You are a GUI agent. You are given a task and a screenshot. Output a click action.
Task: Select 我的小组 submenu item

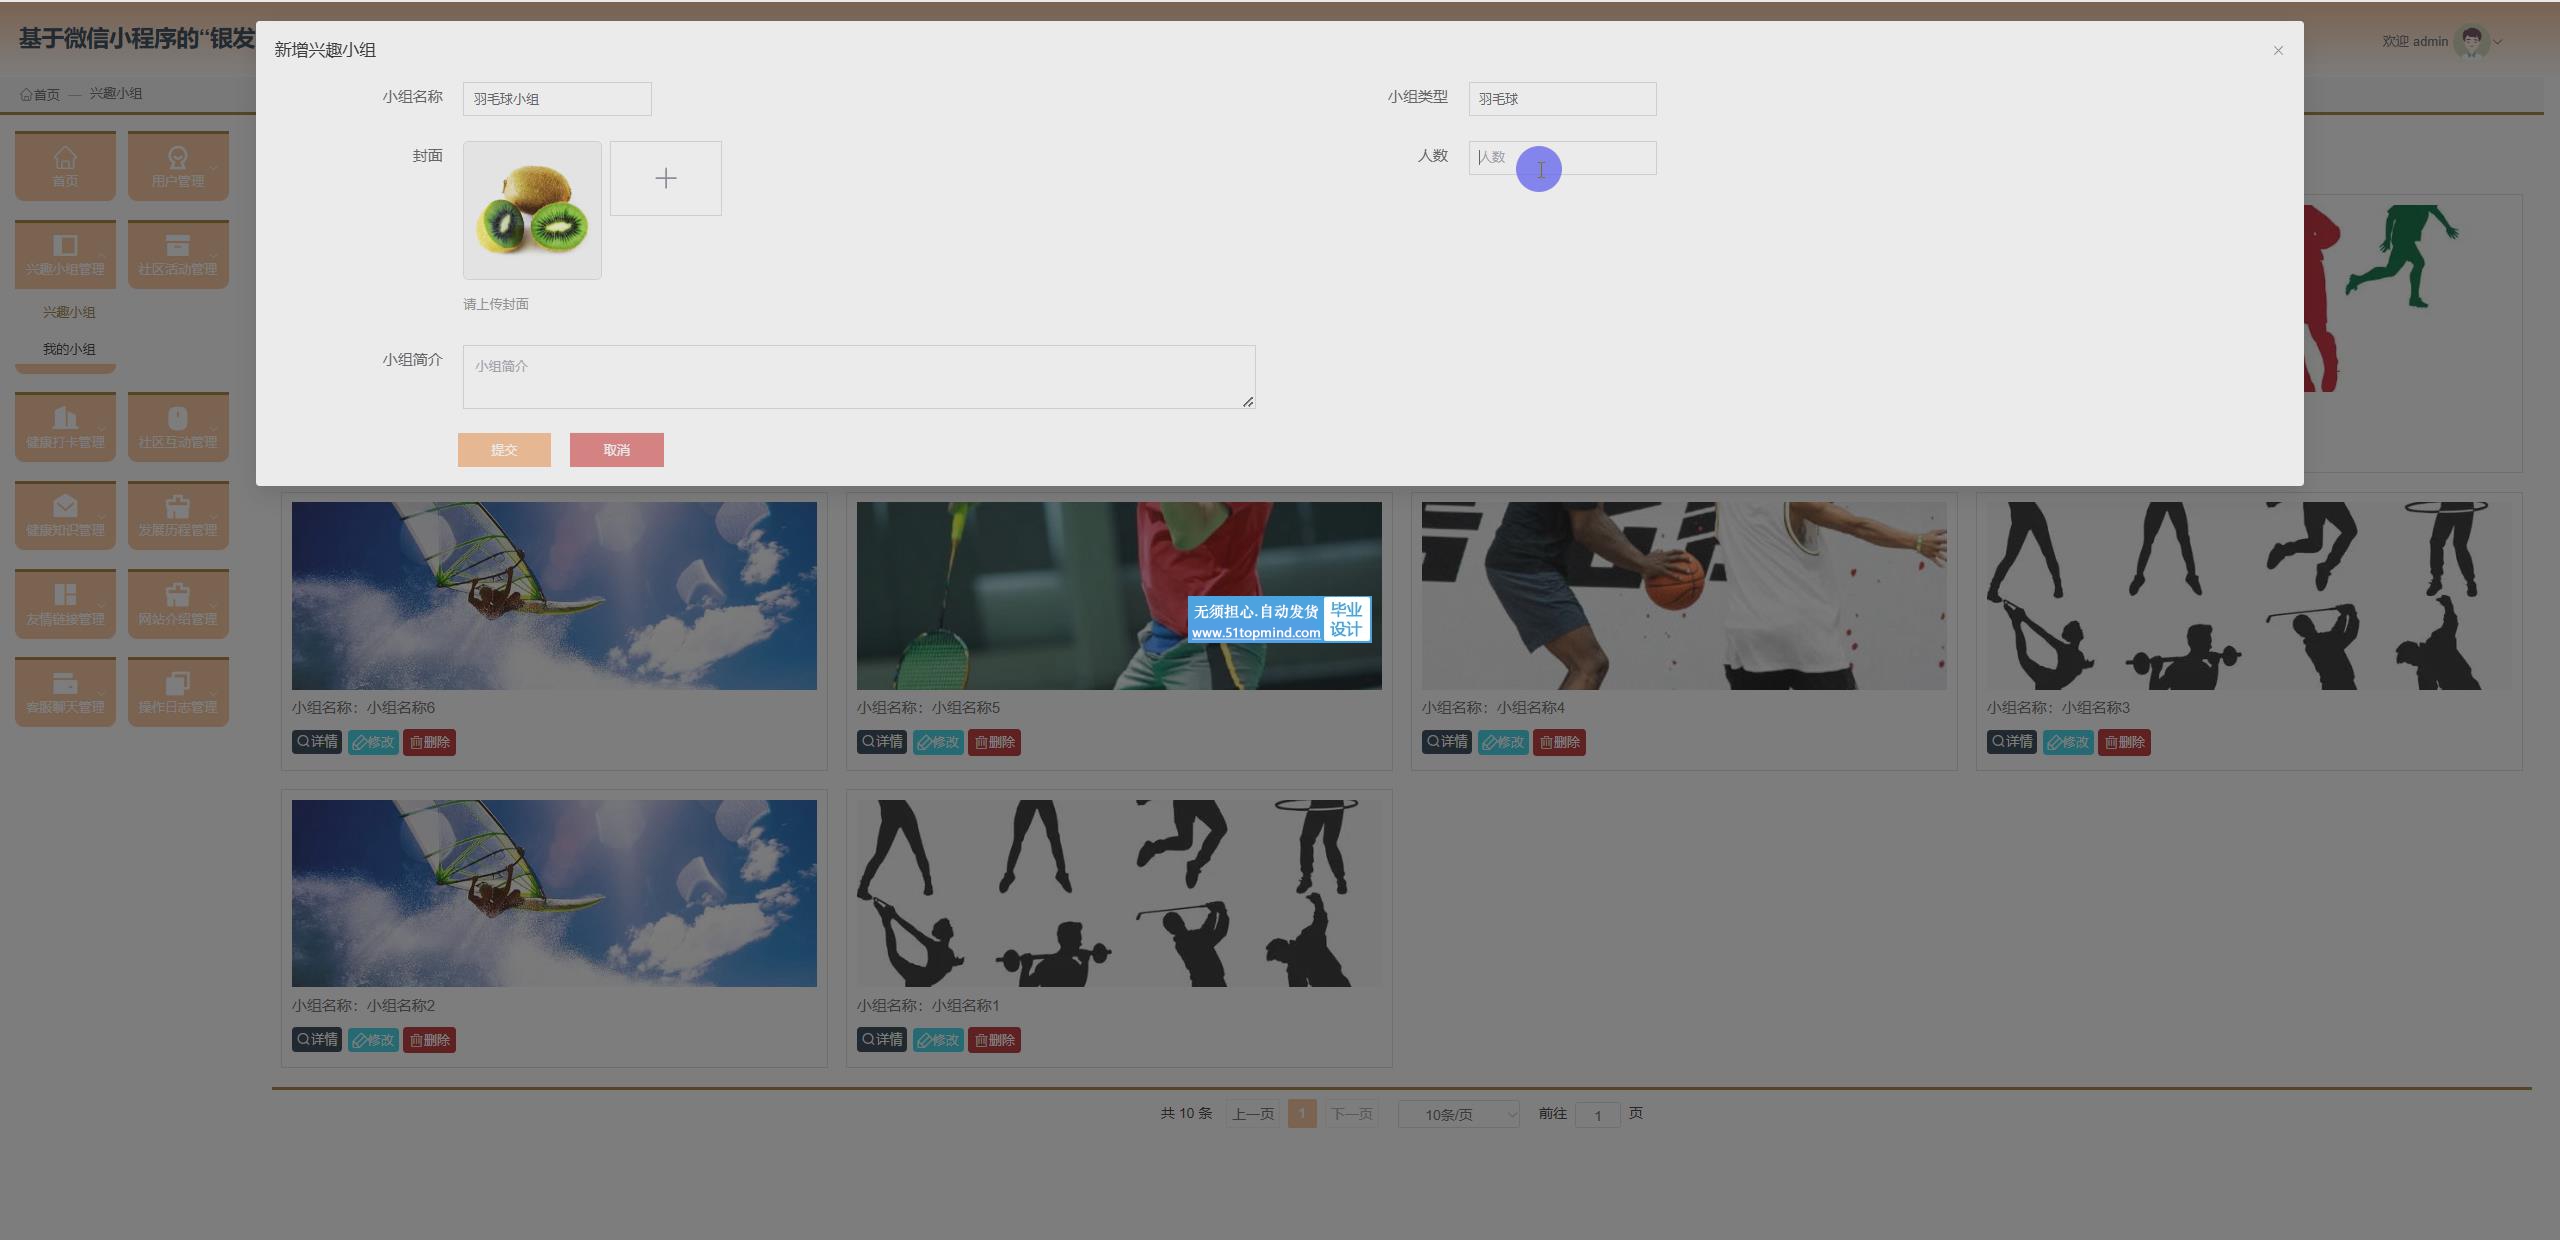tap(69, 349)
